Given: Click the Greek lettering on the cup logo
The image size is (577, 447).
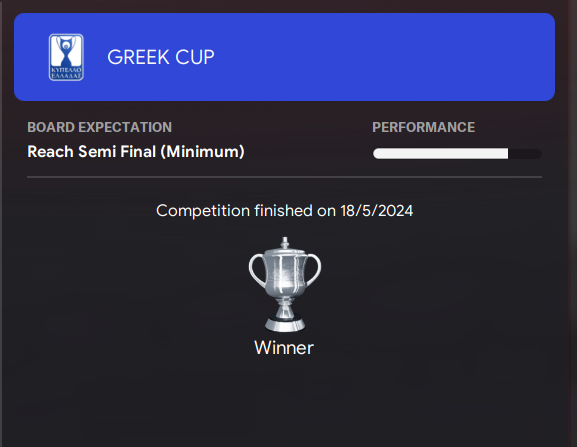Looking at the screenshot, I should pyautogui.click(x=66, y=73).
